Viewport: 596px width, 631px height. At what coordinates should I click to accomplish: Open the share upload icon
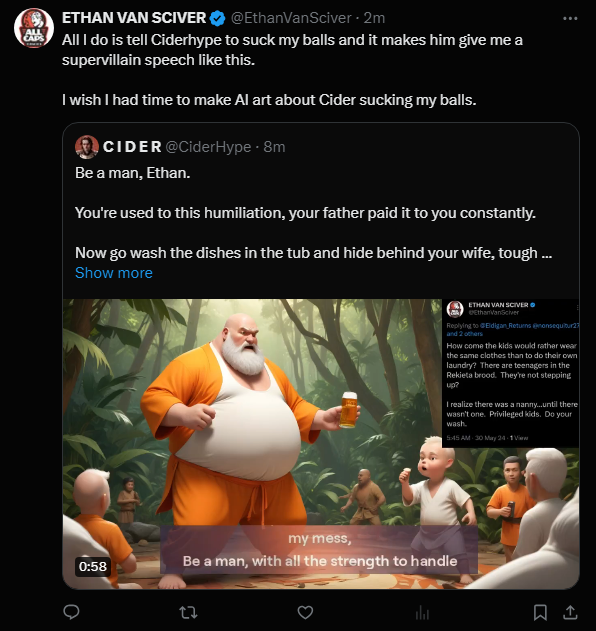click(x=570, y=612)
